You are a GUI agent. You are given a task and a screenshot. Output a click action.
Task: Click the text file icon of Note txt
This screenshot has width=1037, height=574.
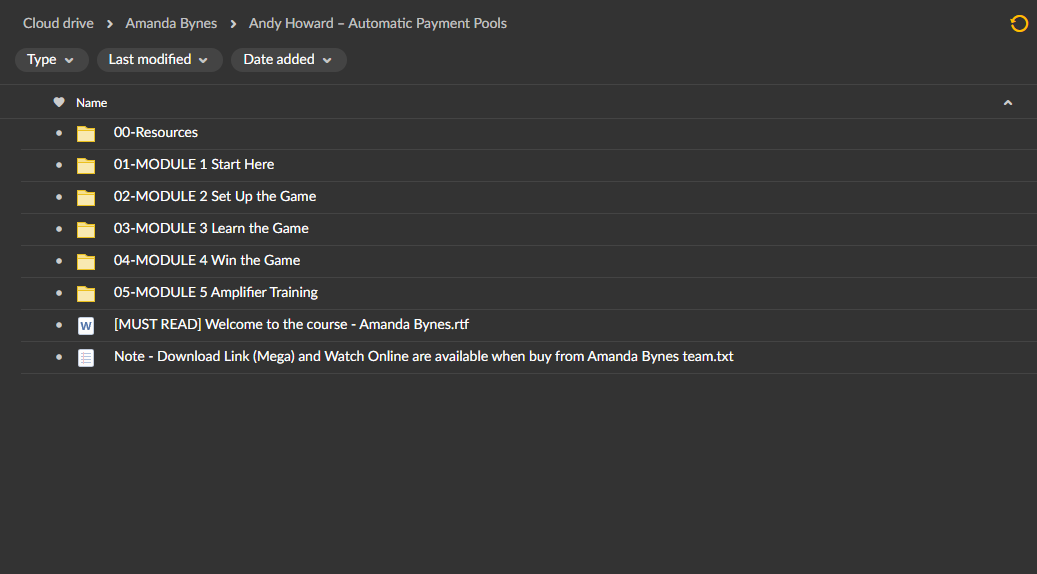click(86, 358)
